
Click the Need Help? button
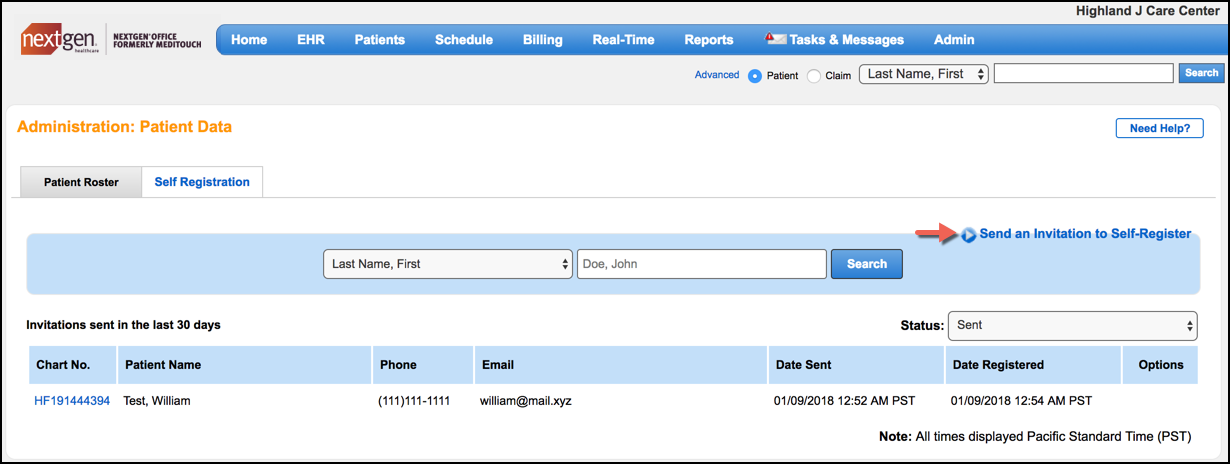1159,128
